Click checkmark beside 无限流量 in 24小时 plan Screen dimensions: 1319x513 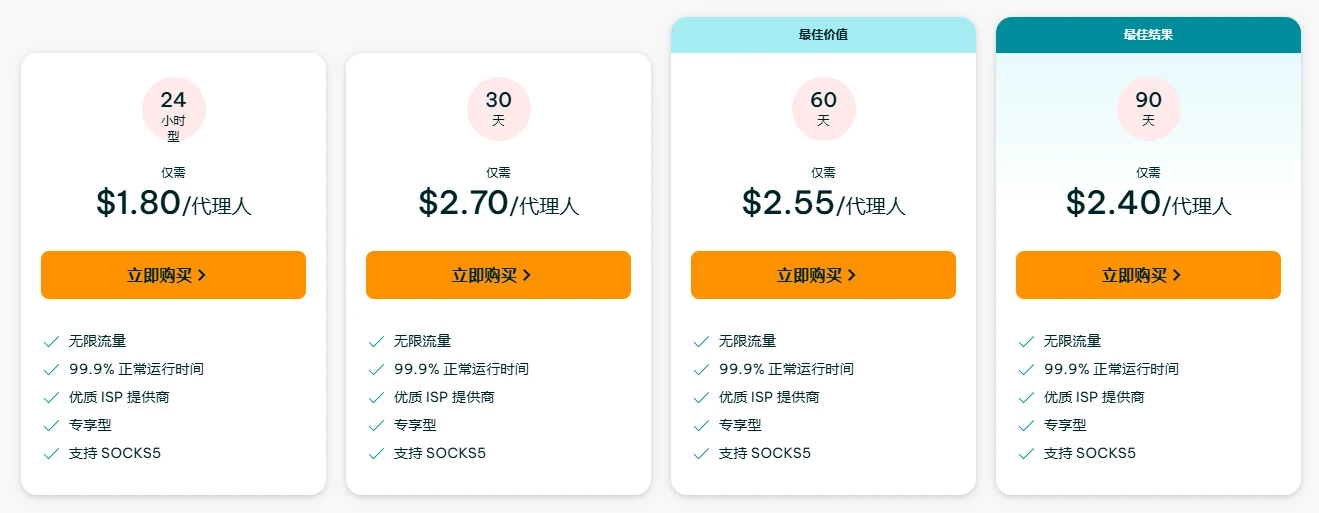coord(51,342)
